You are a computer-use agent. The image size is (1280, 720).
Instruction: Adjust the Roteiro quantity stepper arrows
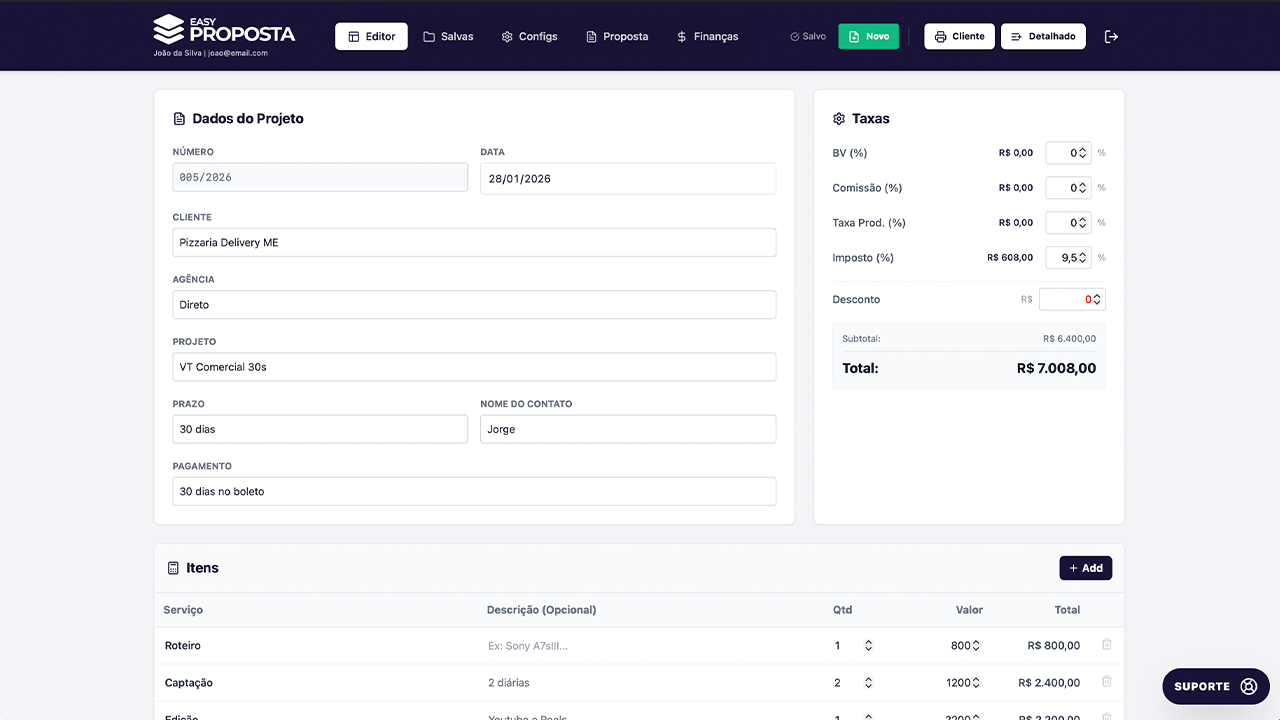point(868,646)
